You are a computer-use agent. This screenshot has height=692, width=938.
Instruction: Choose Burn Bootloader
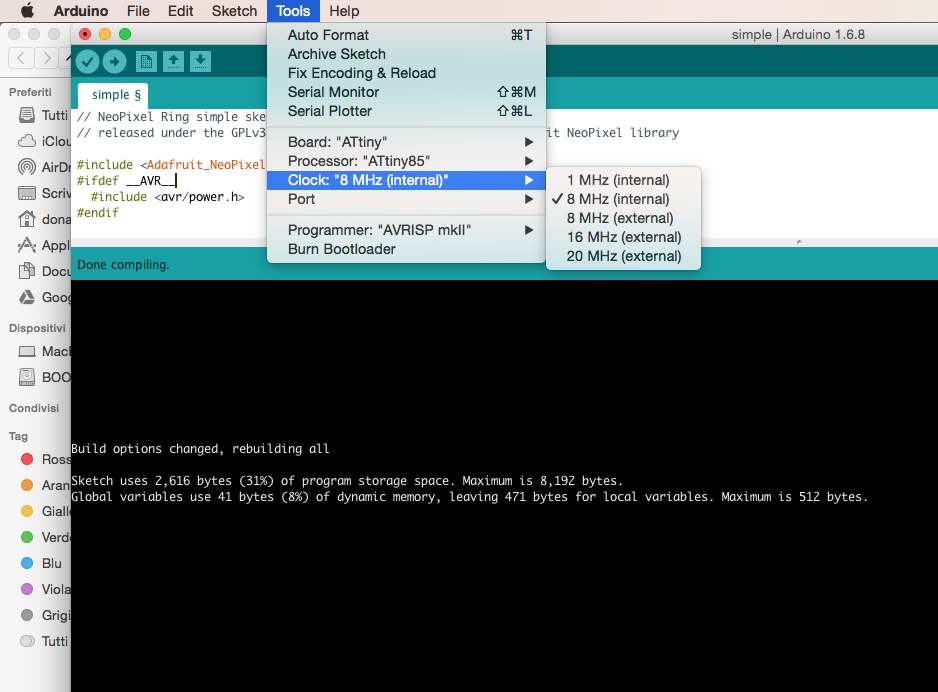click(406, 249)
